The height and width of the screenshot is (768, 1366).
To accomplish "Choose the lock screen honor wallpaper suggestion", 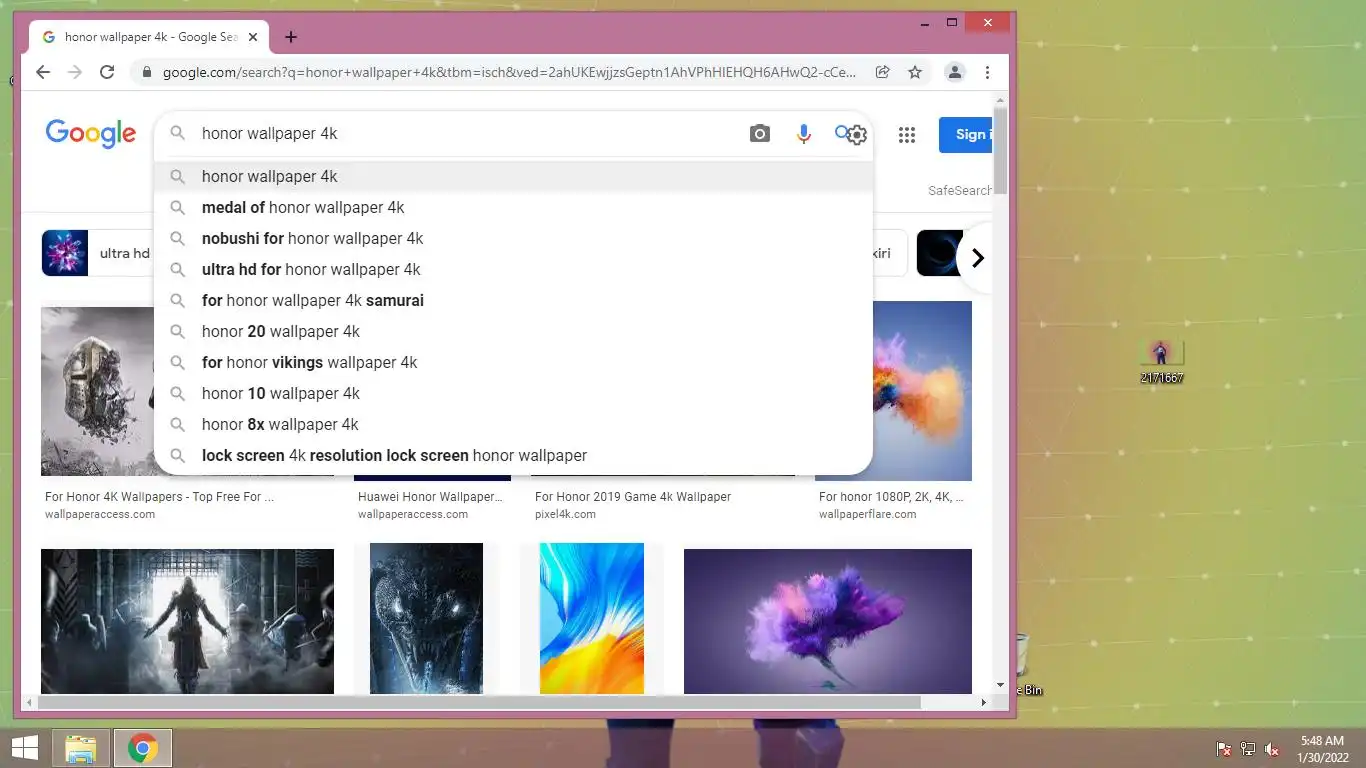I will [x=513, y=455].
